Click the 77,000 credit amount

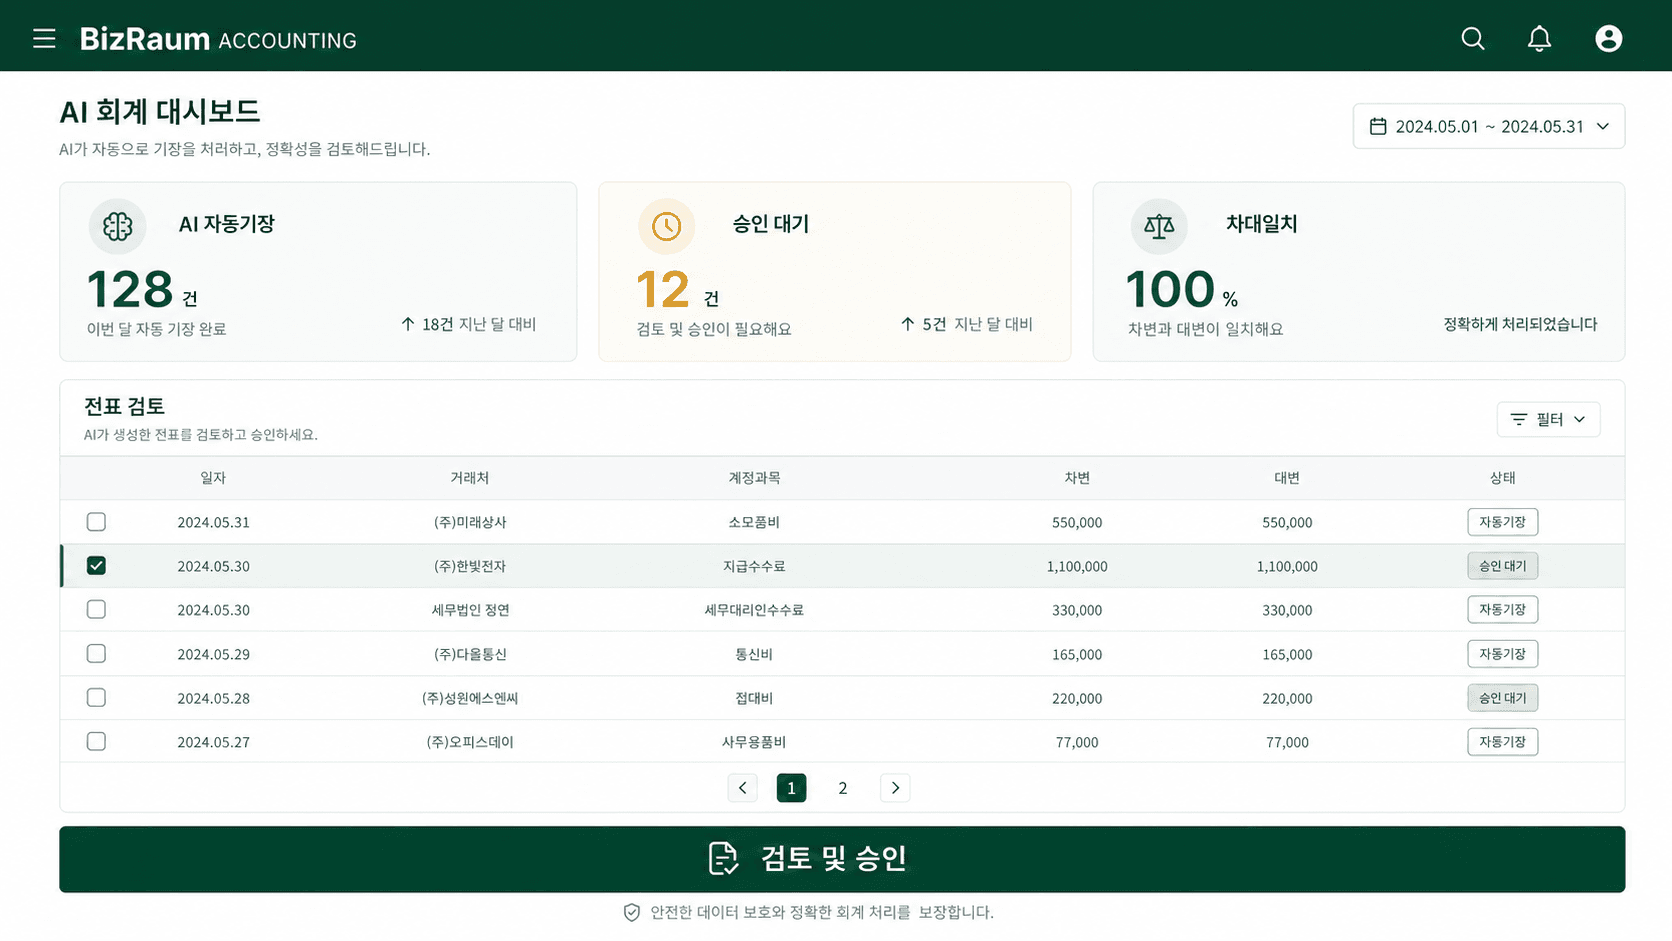pos(1287,742)
